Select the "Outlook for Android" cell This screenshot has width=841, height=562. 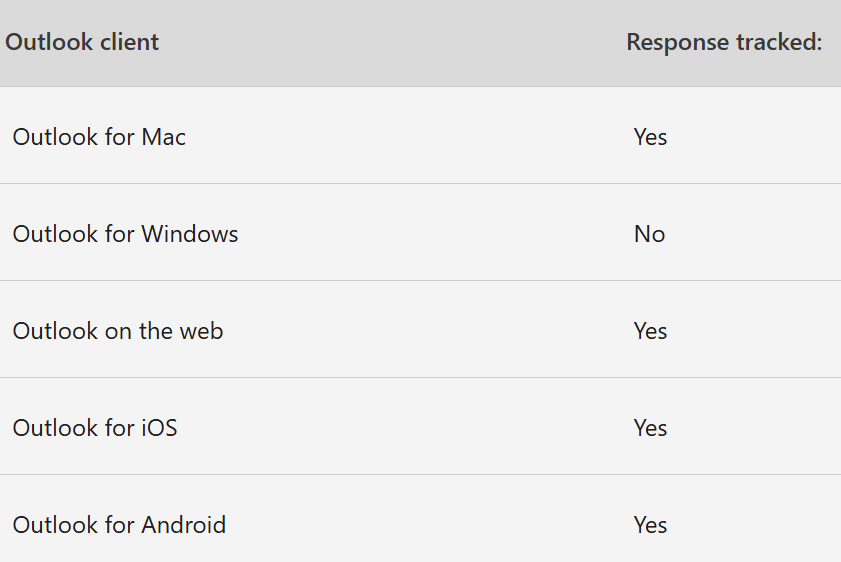(x=119, y=525)
